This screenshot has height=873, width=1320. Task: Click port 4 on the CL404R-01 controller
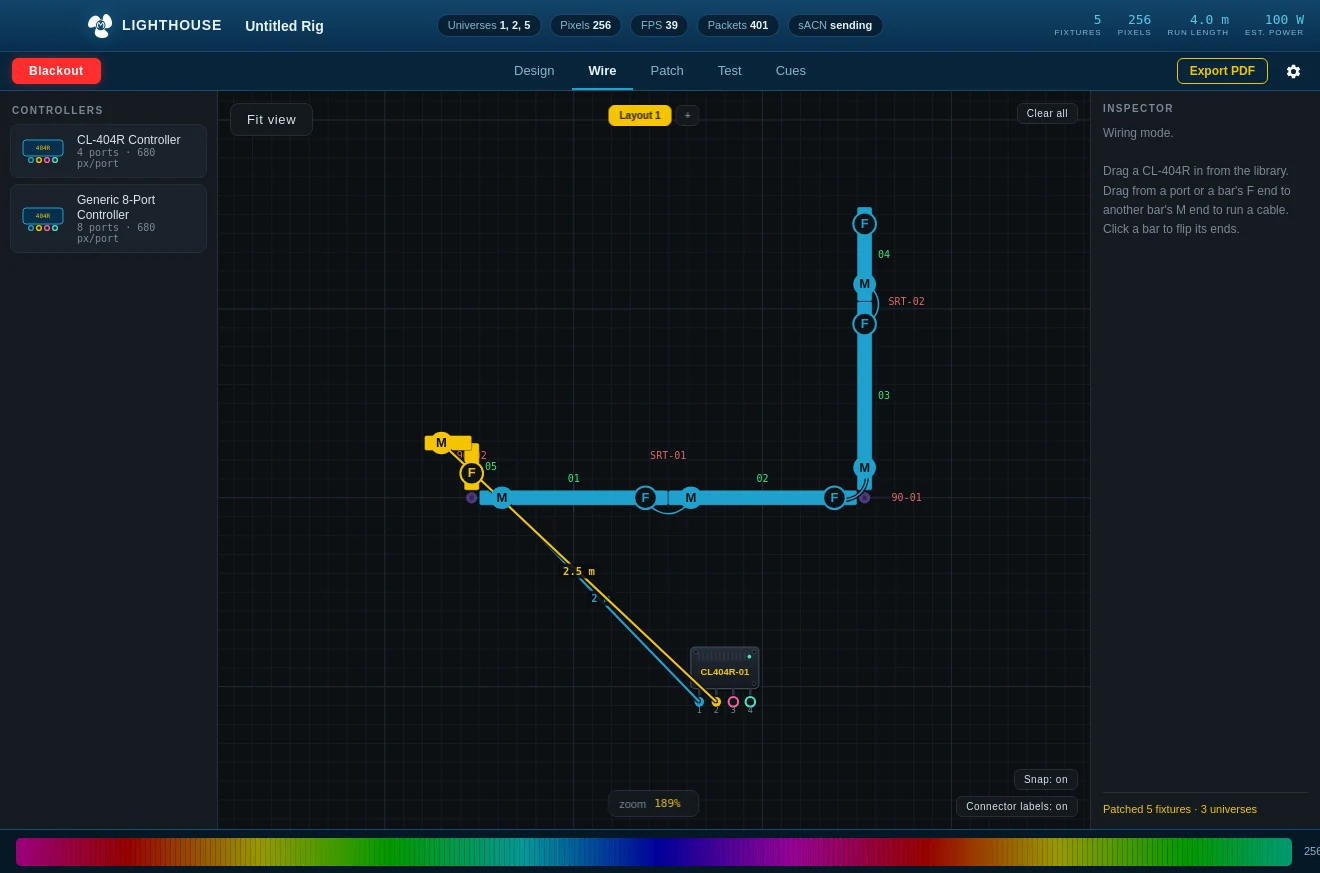[750, 702]
